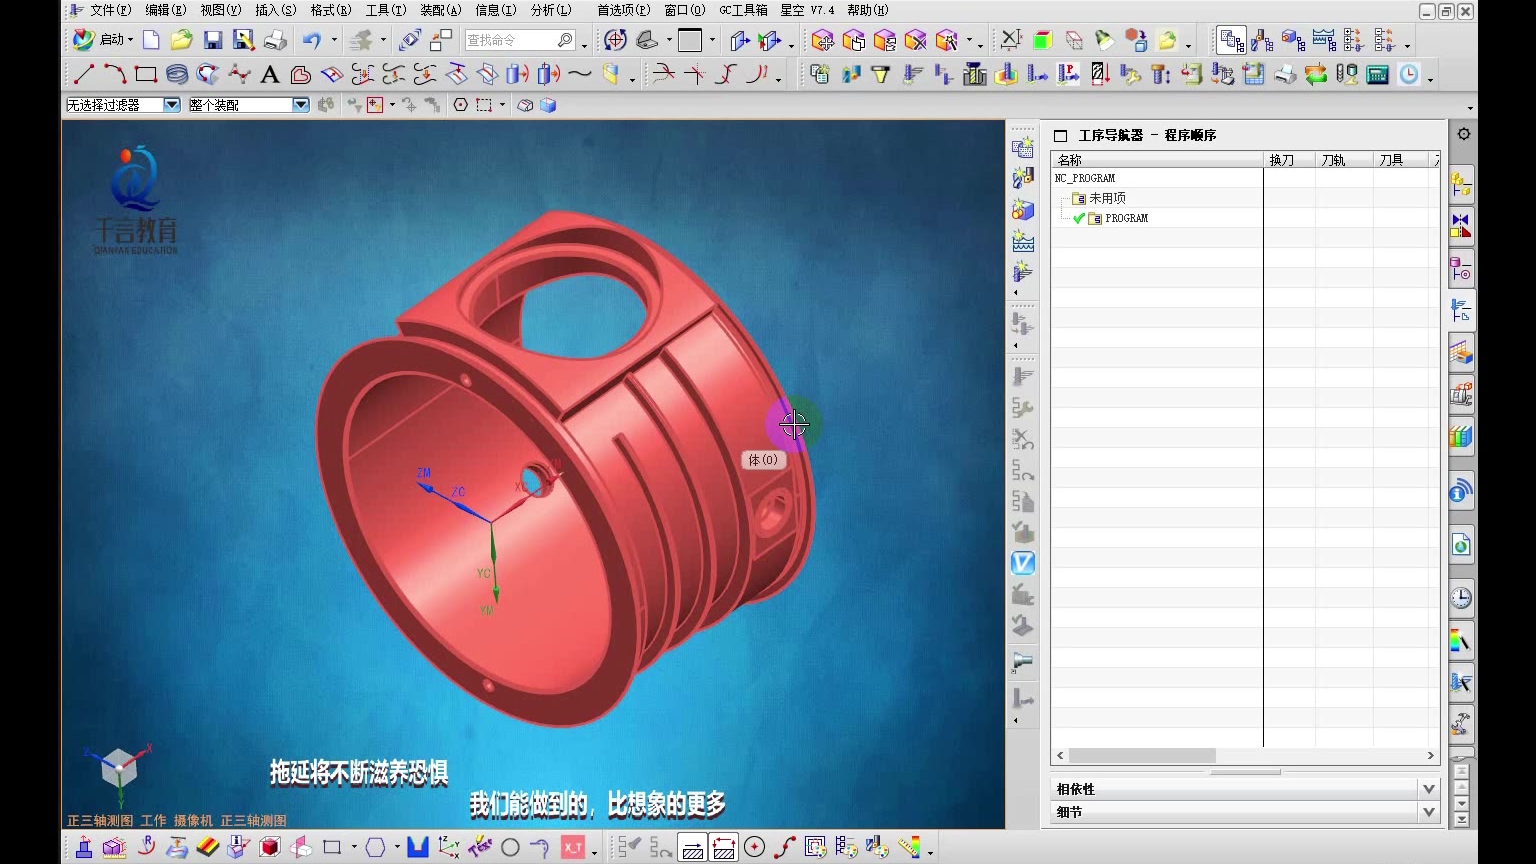
Task: Open the 文件 menu
Action: tap(109, 10)
